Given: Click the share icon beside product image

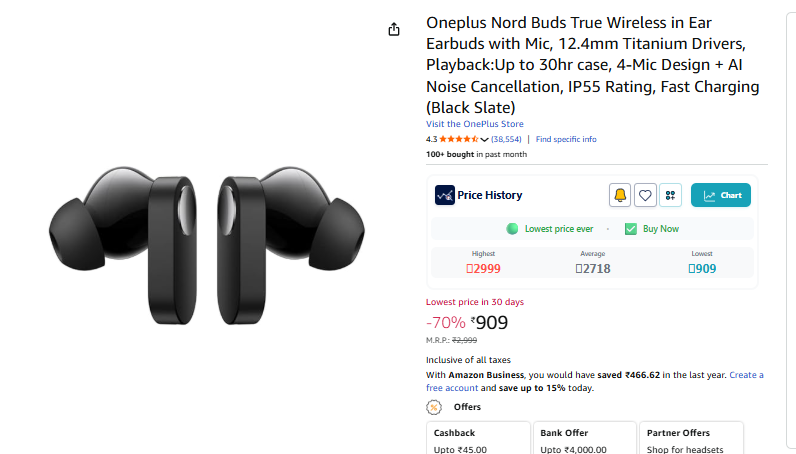Looking at the screenshot, I should [394, 29].
